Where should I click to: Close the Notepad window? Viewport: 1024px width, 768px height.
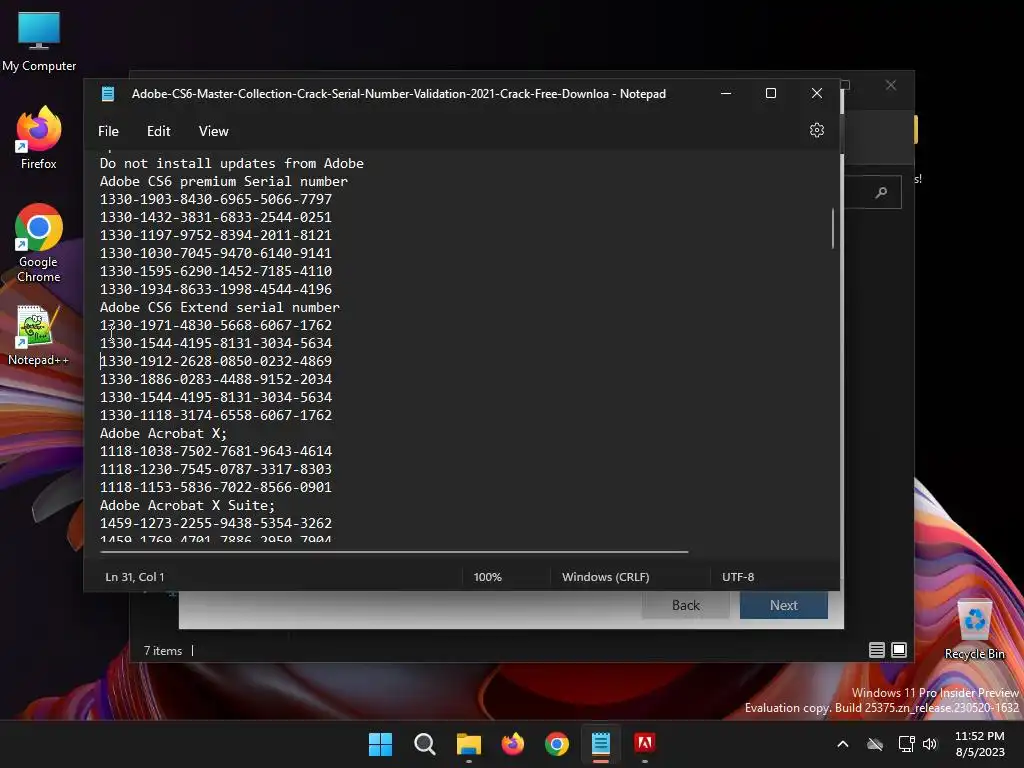816,93
